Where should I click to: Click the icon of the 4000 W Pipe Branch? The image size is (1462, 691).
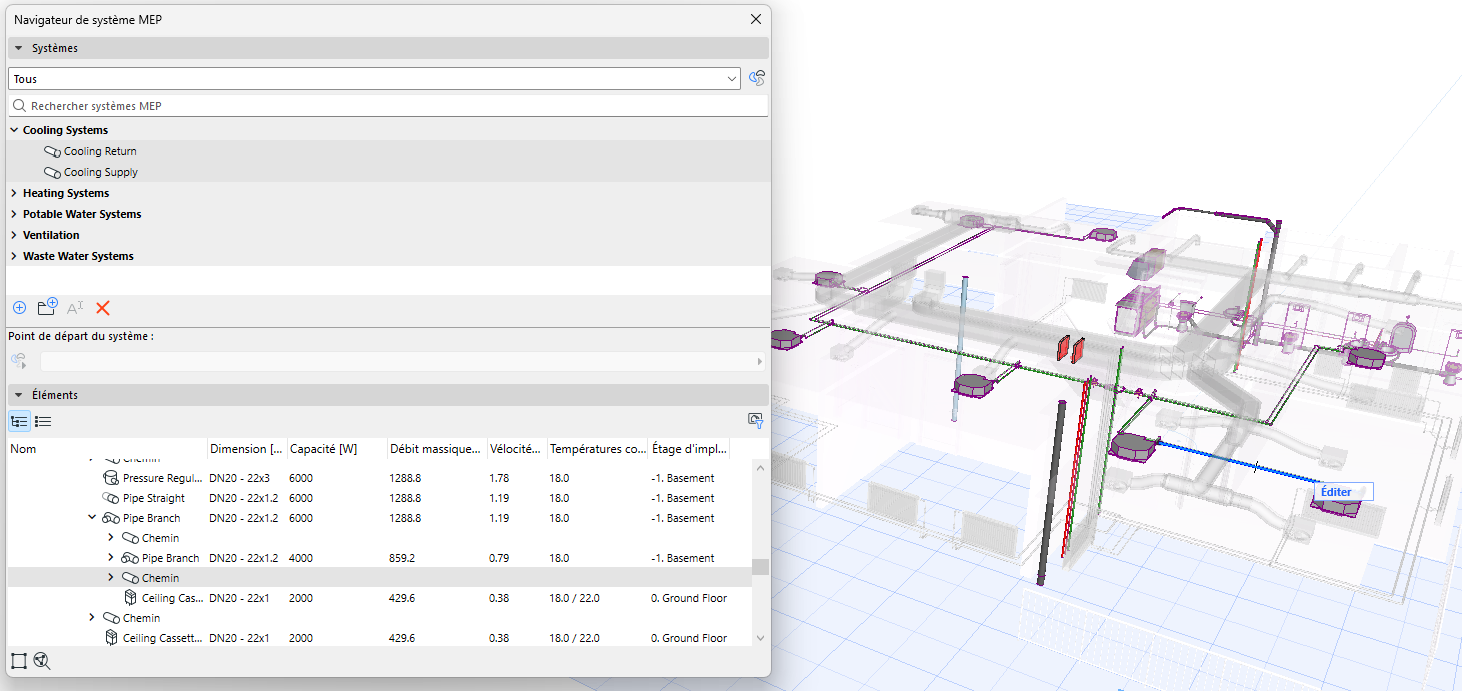pos(130,558)
